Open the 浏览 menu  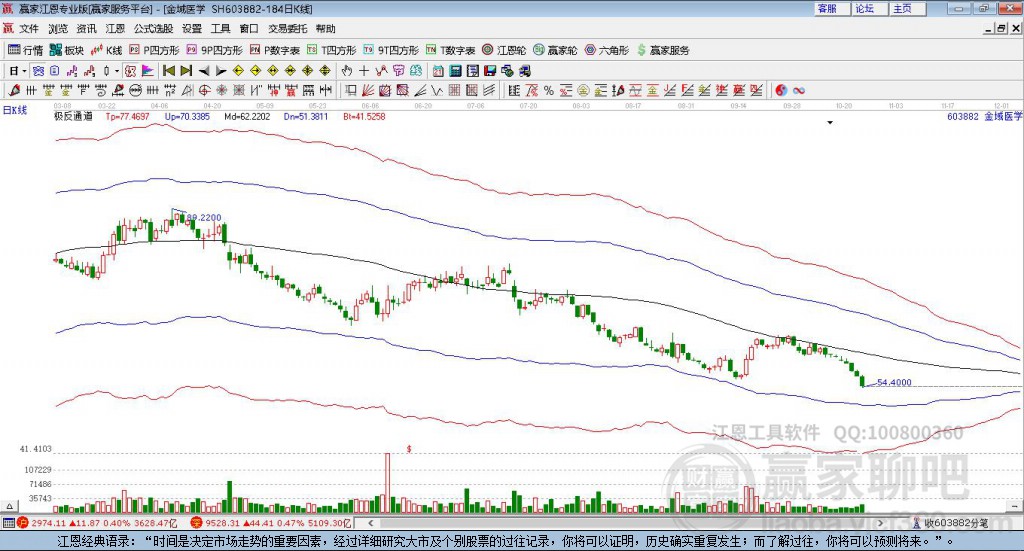[57, 29]
